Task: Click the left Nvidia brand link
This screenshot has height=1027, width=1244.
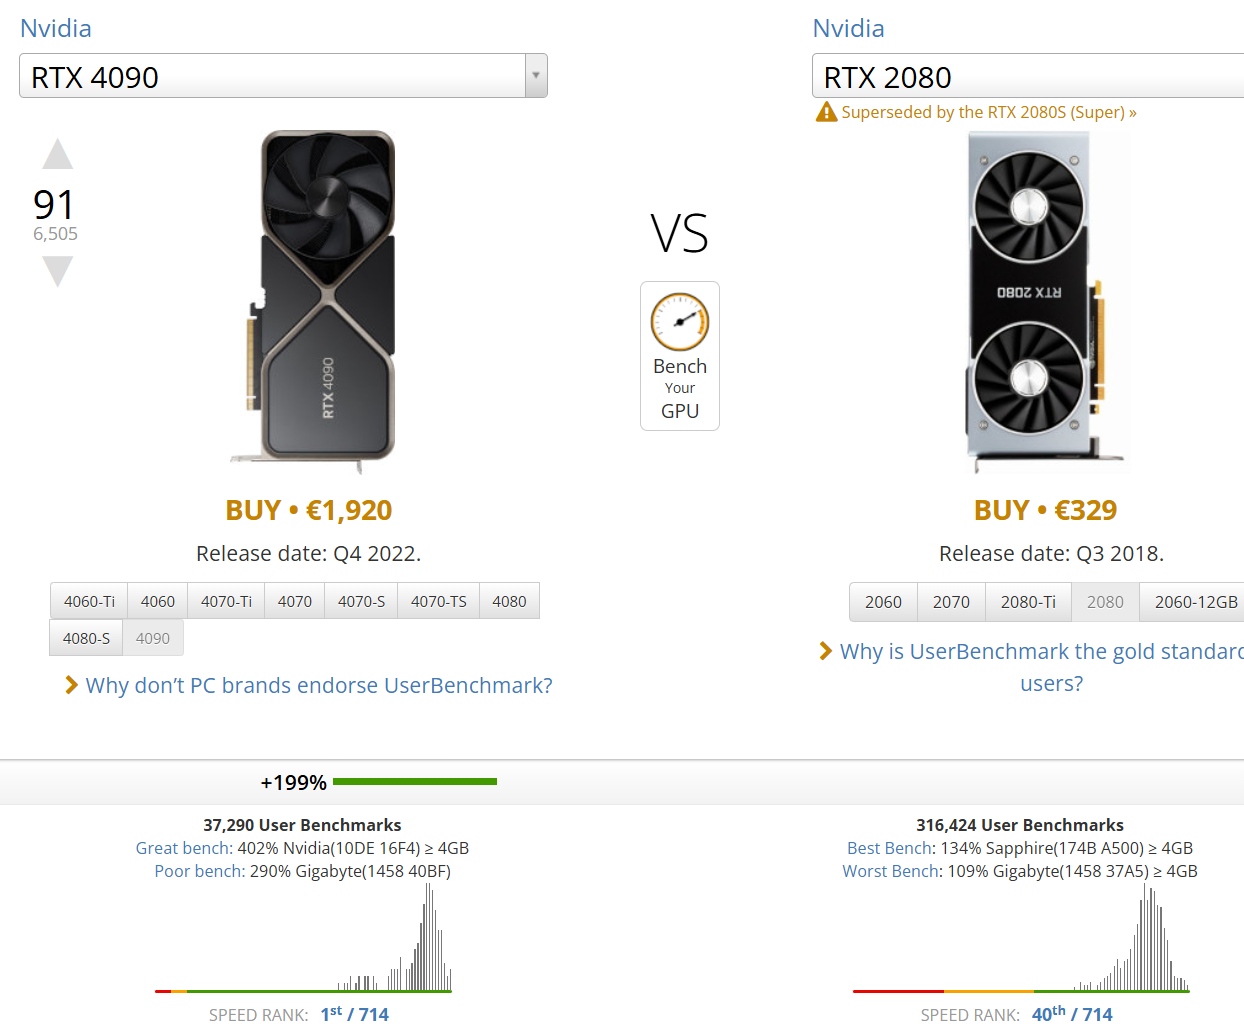Action: 56,28
